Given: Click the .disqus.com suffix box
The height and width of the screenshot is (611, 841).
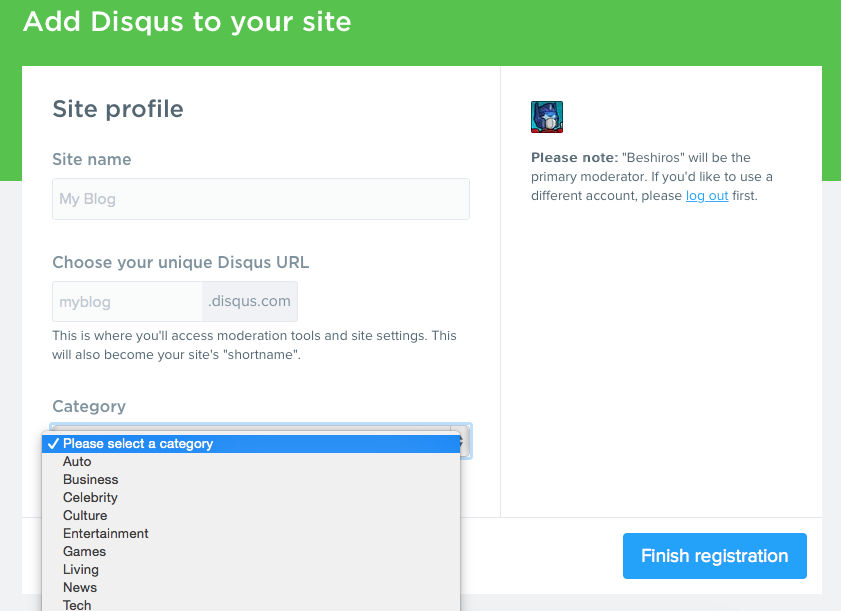Looking at the screenshot, I should click(250, 301).
